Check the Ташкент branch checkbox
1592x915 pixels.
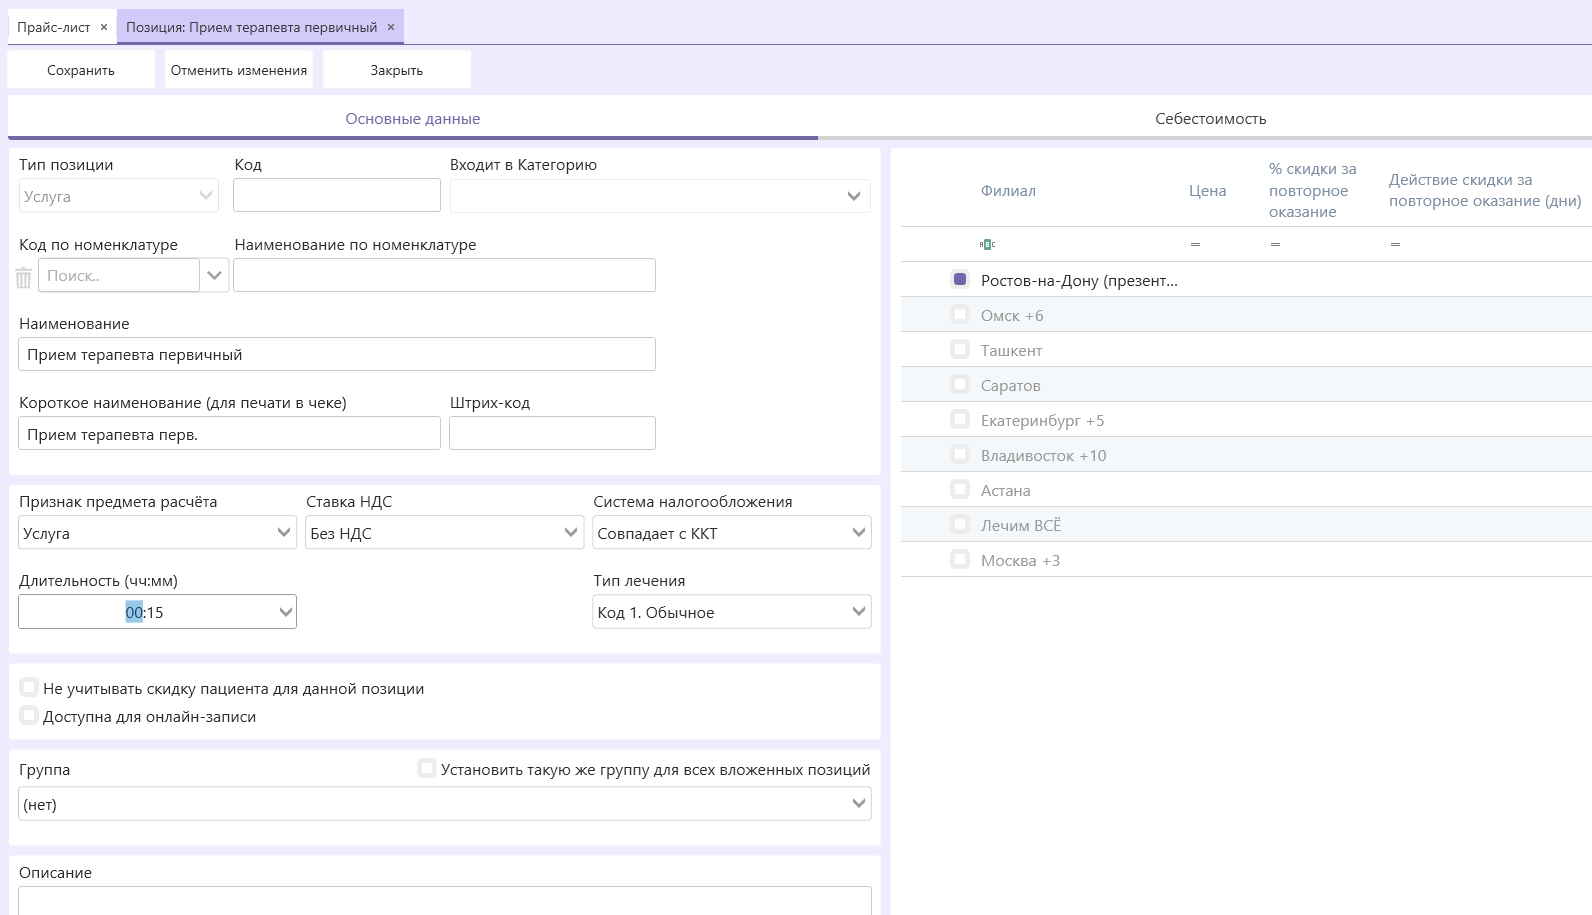960,349
